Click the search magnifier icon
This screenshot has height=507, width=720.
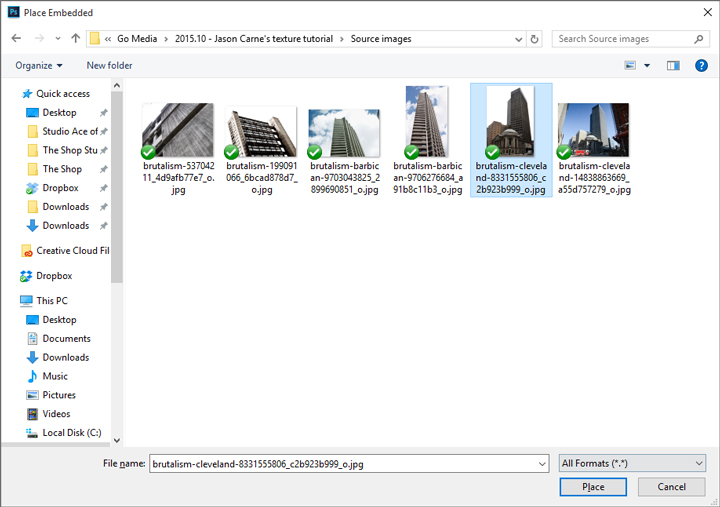pyautogui.click(x=699, y=39)
